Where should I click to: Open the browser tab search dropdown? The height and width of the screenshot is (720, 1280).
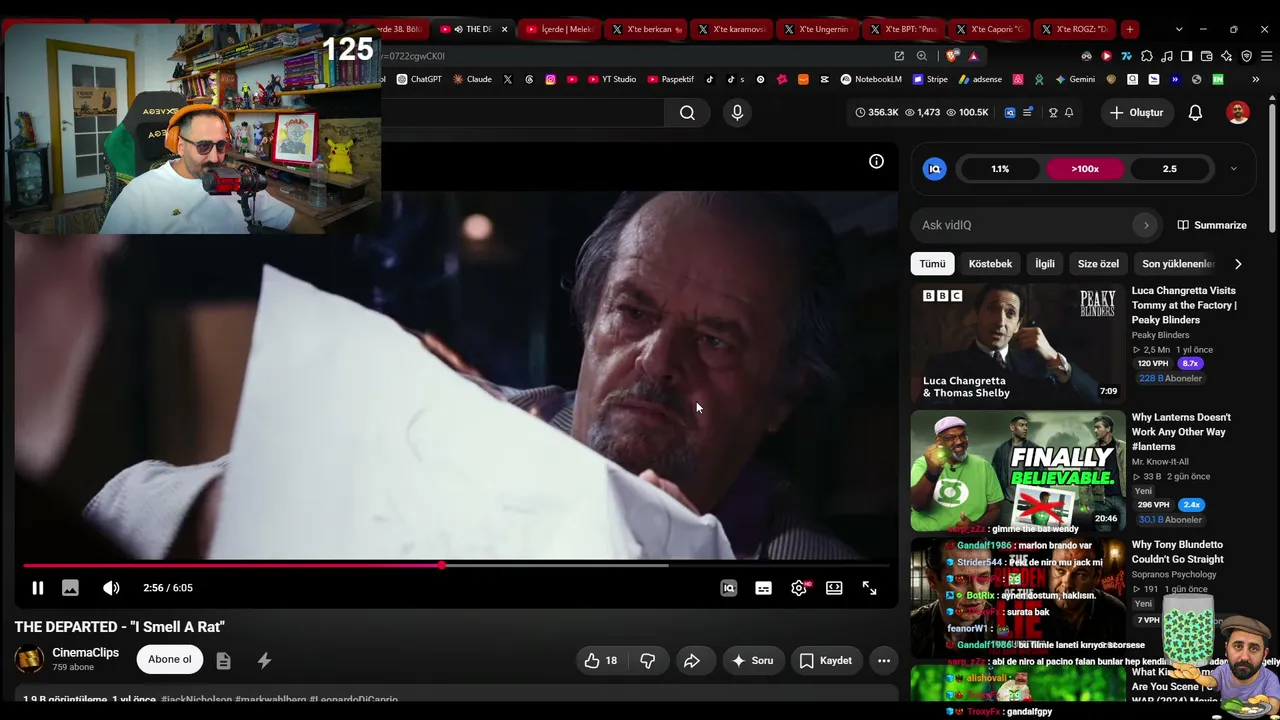click(1179, 29)
